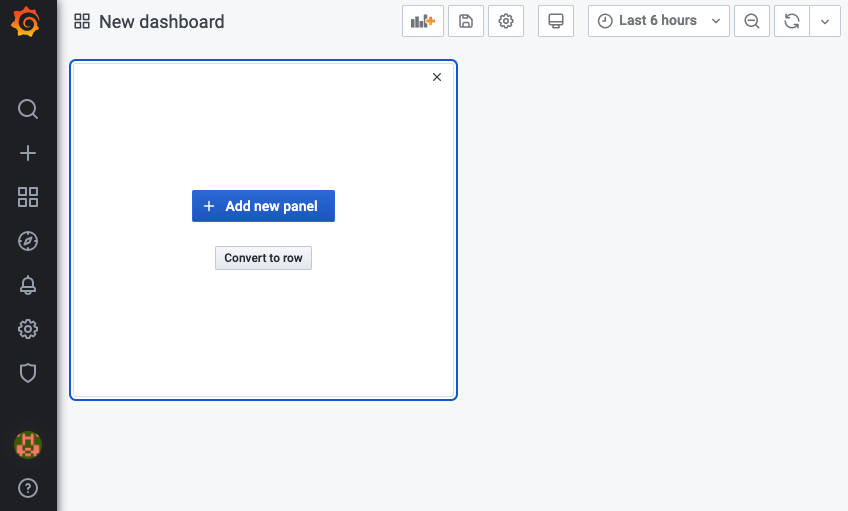The height and width of the screenshot is (511, 848).
Task: Click the user profile avatar
Action: (28, 445)
